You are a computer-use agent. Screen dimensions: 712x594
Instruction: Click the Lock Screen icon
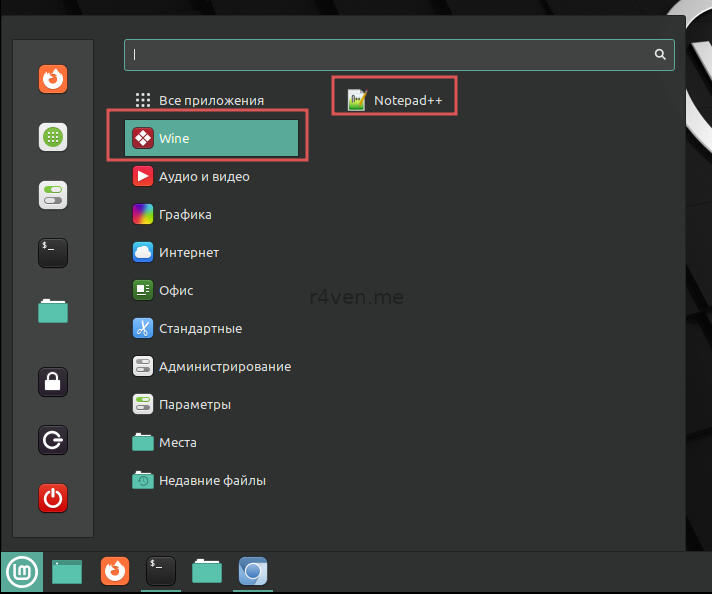click(53, 381)
